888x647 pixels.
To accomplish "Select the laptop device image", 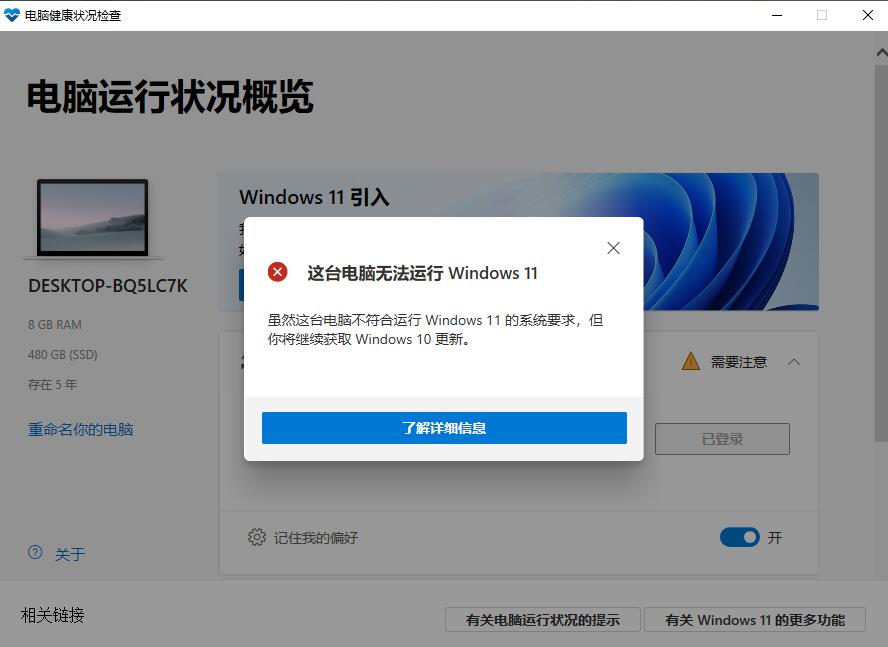I will tap(93, 218).
